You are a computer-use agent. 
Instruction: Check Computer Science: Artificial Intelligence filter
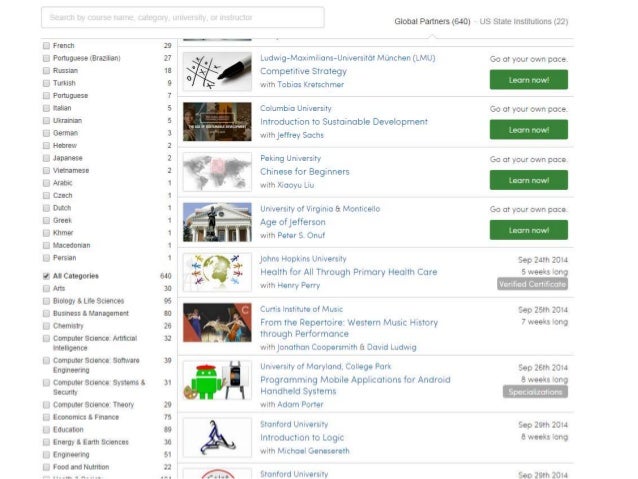[x=46, y=339]
